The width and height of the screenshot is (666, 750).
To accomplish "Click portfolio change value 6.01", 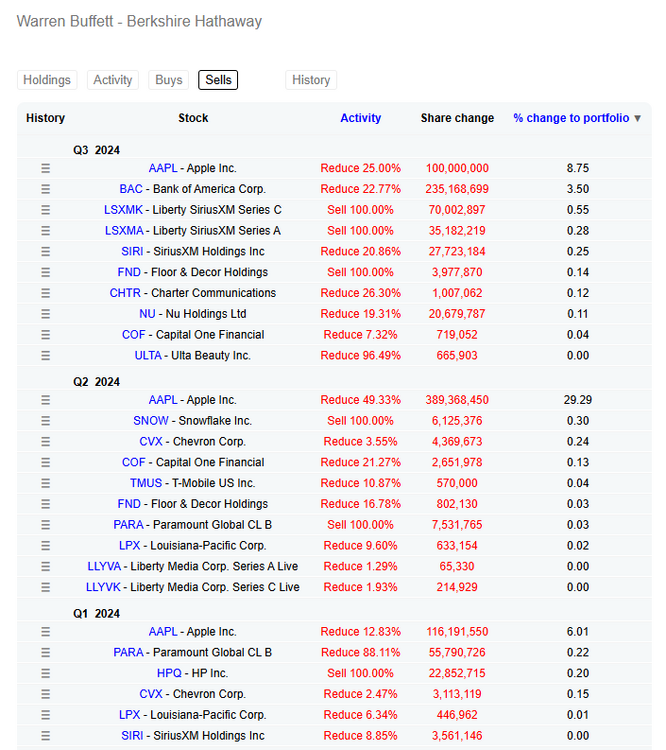I will [577, 632].
